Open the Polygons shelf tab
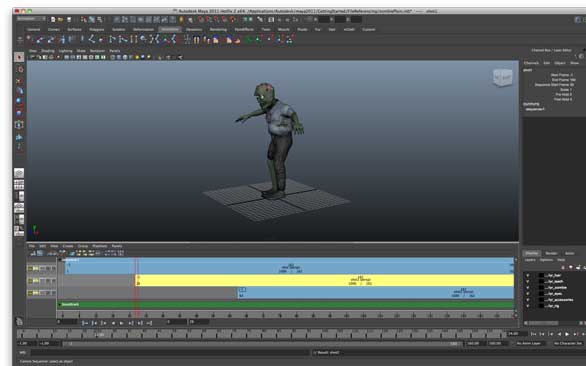Screen dimensions: 586x366 (x=96, y=29)
